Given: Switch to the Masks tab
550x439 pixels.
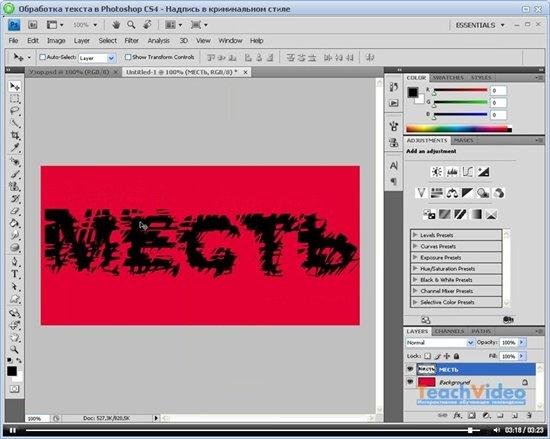Looking at the screenshot, I should tap(463, 140).
